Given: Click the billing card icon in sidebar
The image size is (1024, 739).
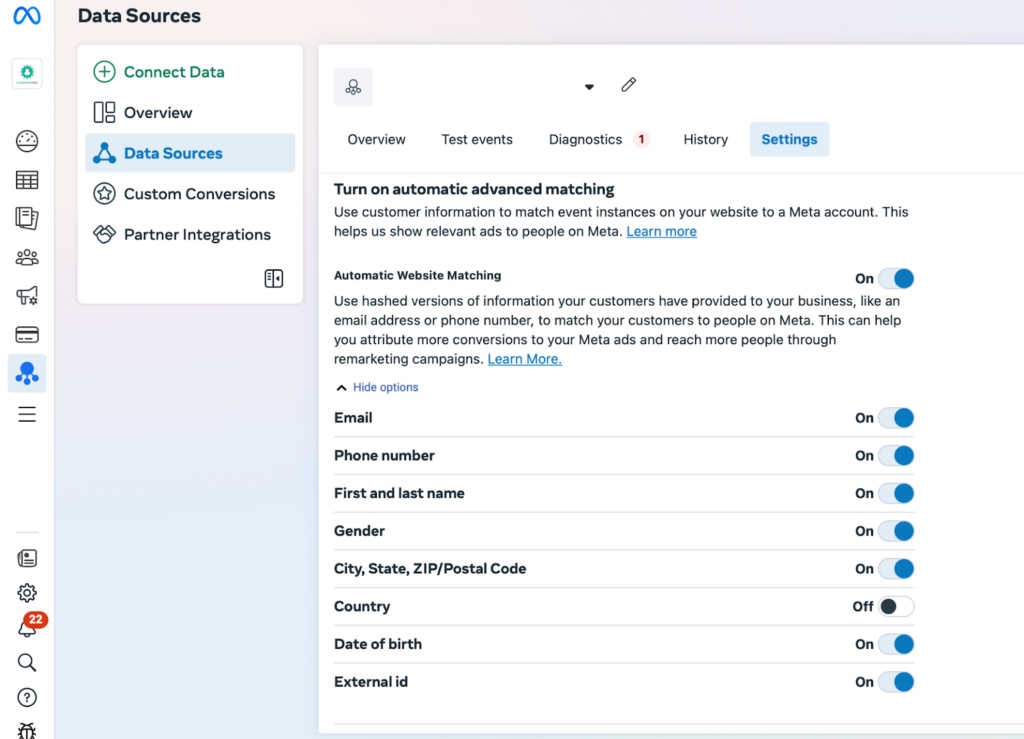Looking at the screenshot, I should coord(26,333).
